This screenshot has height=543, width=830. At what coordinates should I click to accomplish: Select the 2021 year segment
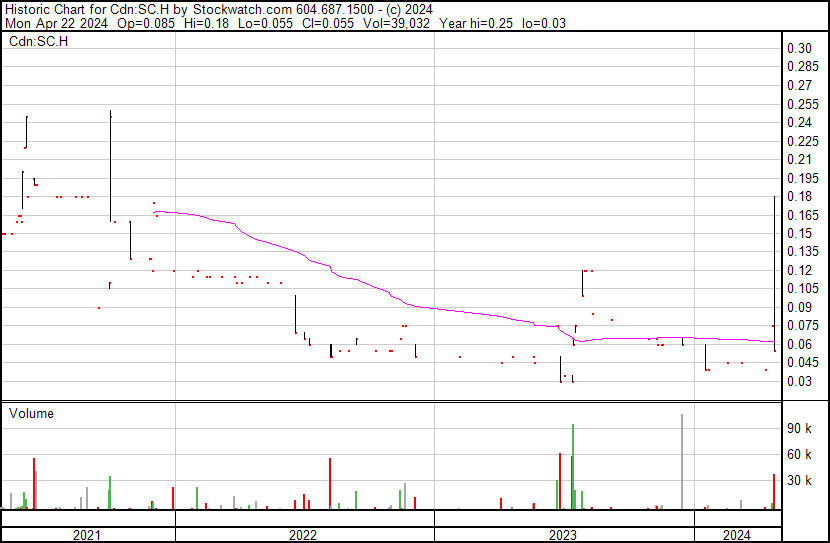point(88,535)
